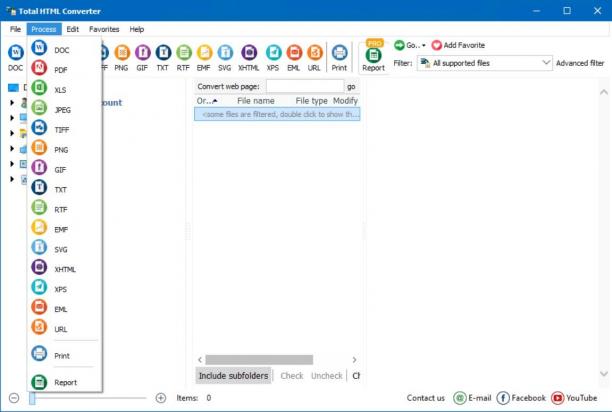The width and height of the screenshot is (612, 412).
Task: Click the GIF toolbar icon
Action: (x=142, y=58)
